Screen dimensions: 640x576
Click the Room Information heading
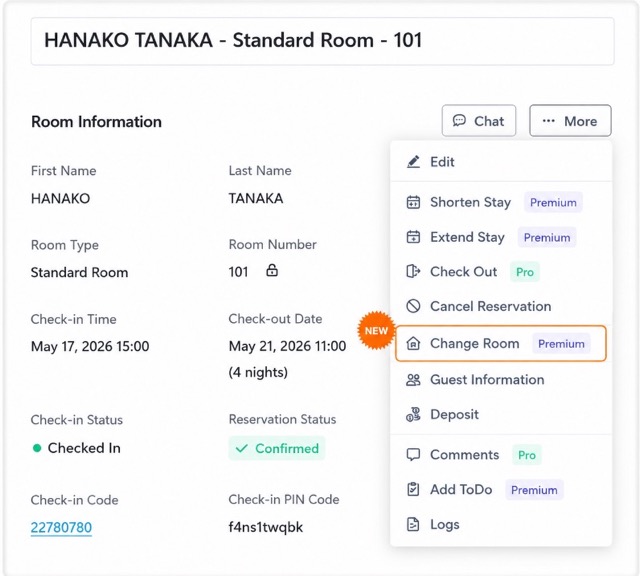(96, 122)
